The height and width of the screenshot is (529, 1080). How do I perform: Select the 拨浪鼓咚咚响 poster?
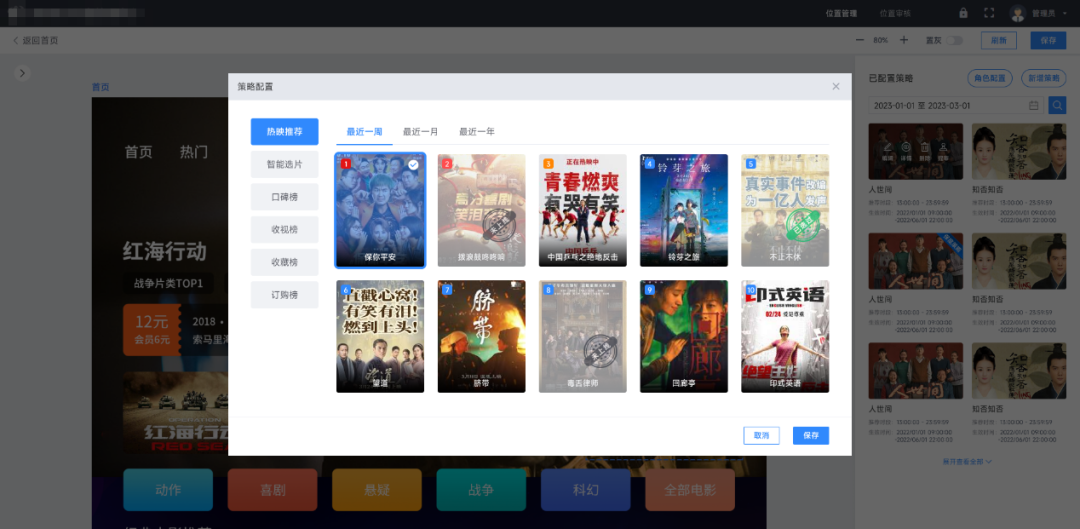point(481,210)
